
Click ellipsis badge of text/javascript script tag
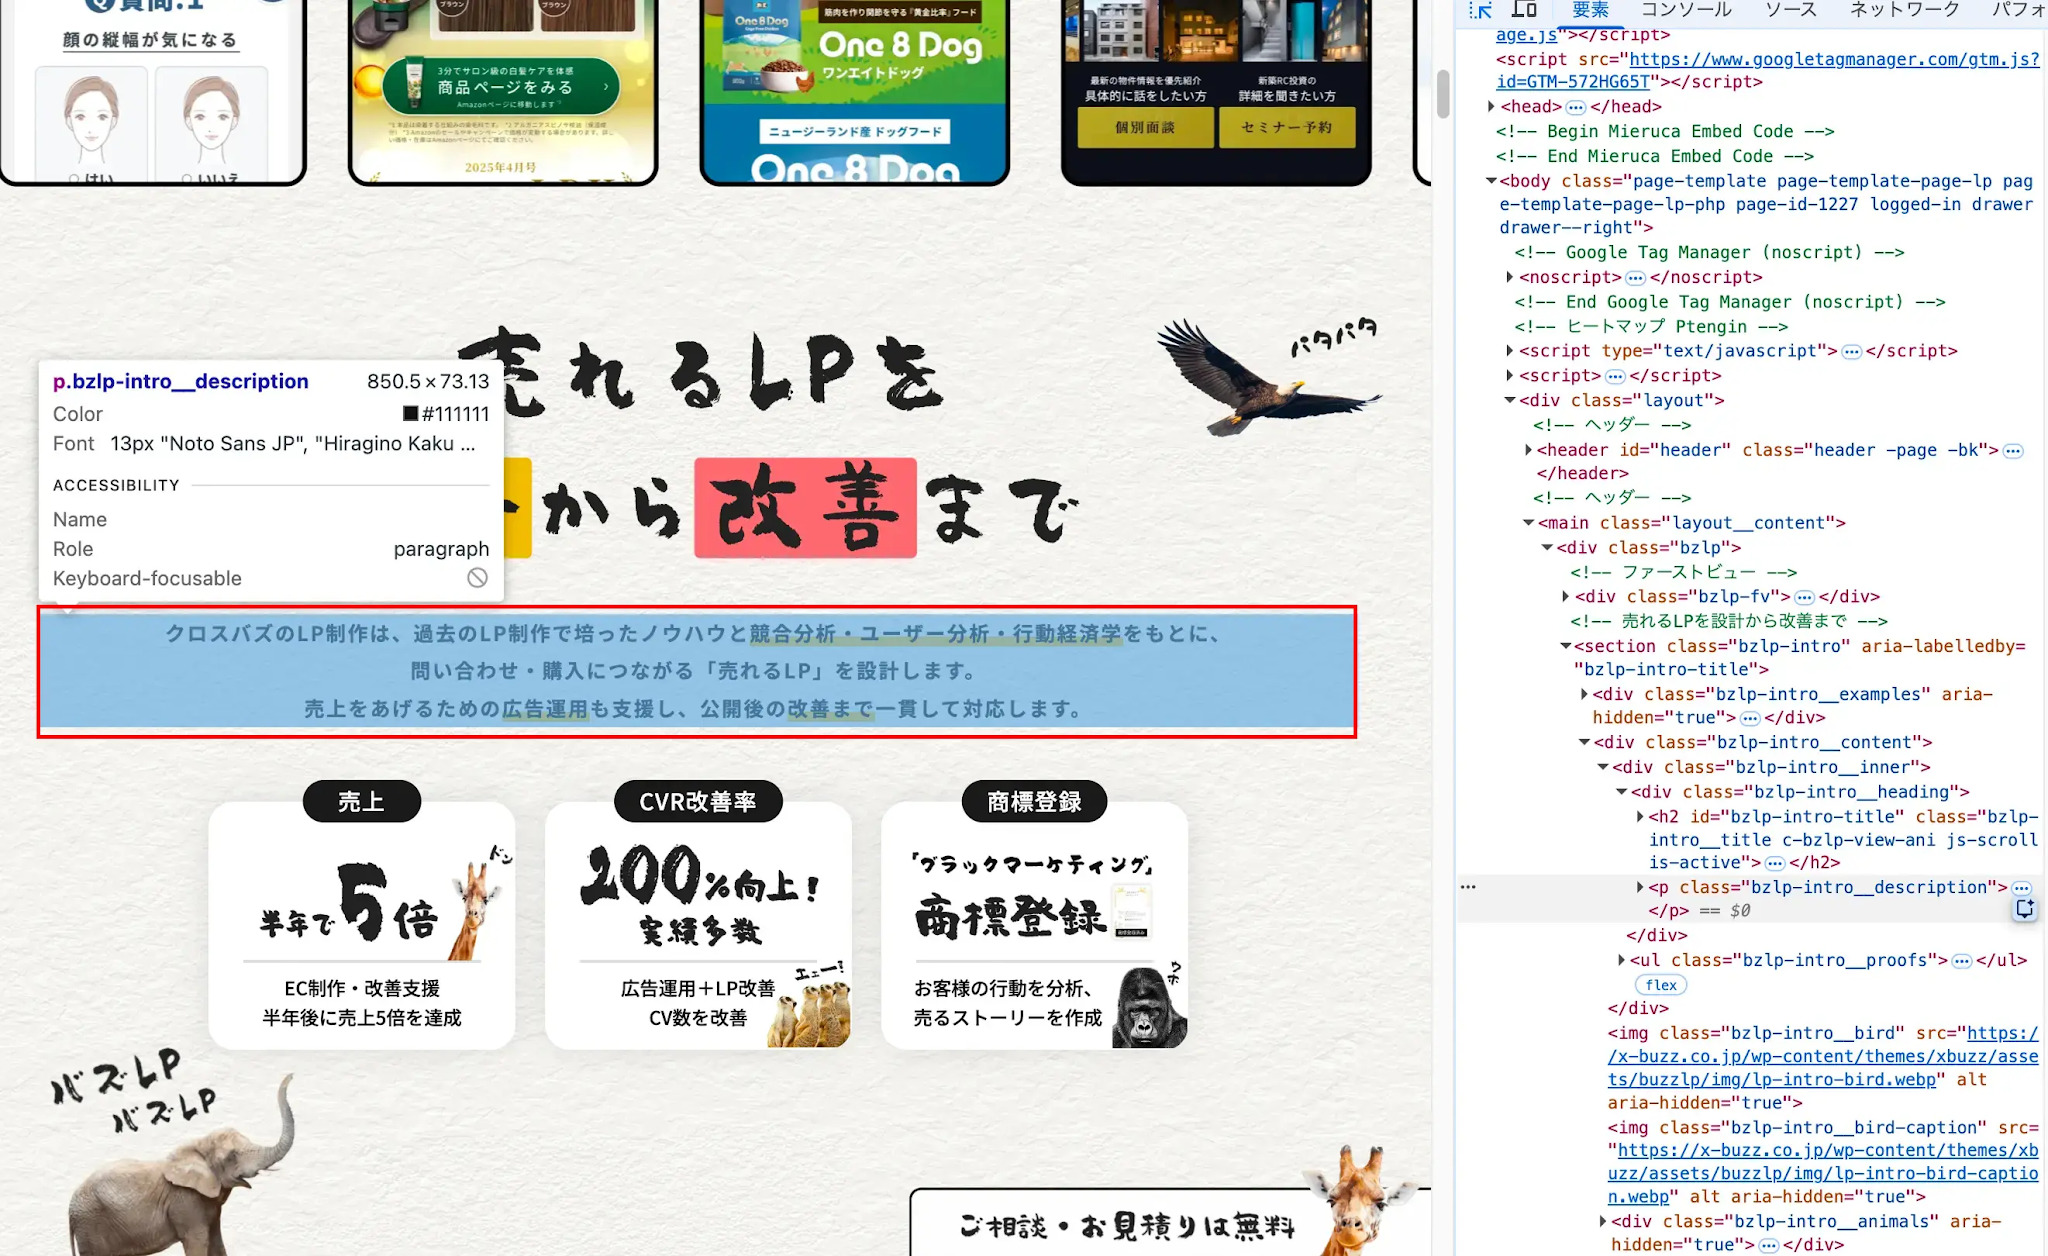pyautogui.click(x=1852, y=352)
